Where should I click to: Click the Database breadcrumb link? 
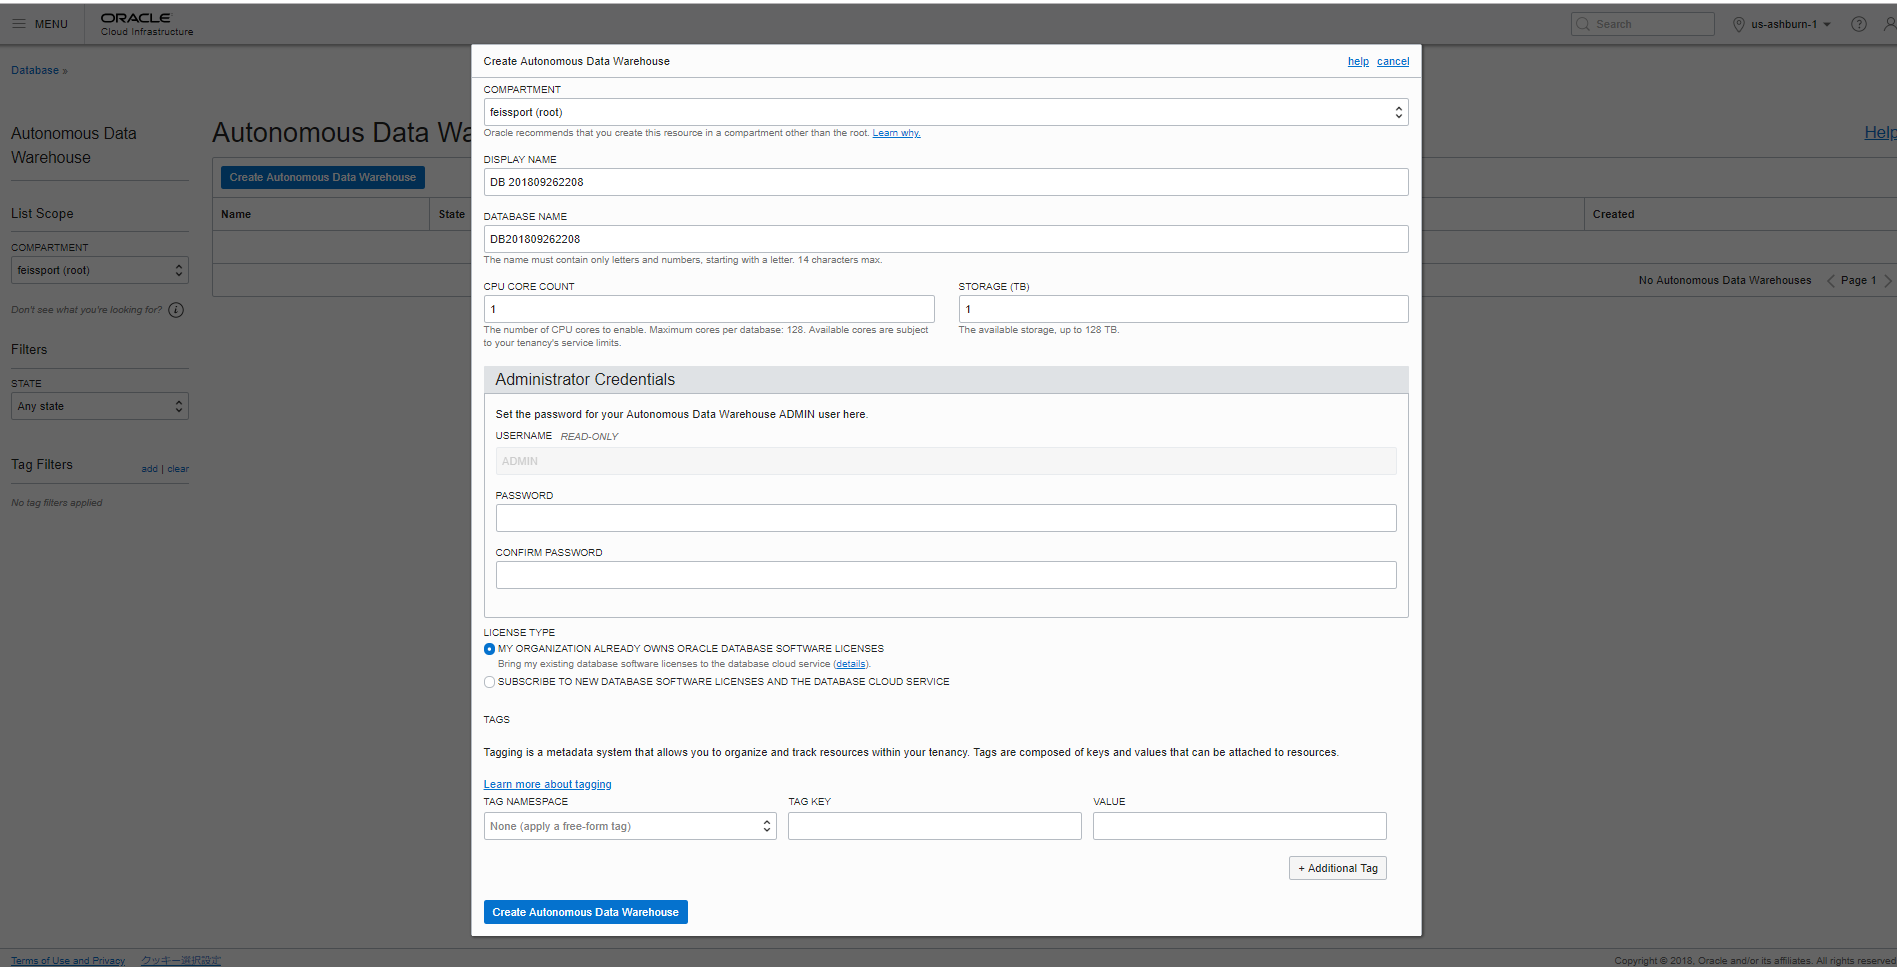click(x=35, y=70)
